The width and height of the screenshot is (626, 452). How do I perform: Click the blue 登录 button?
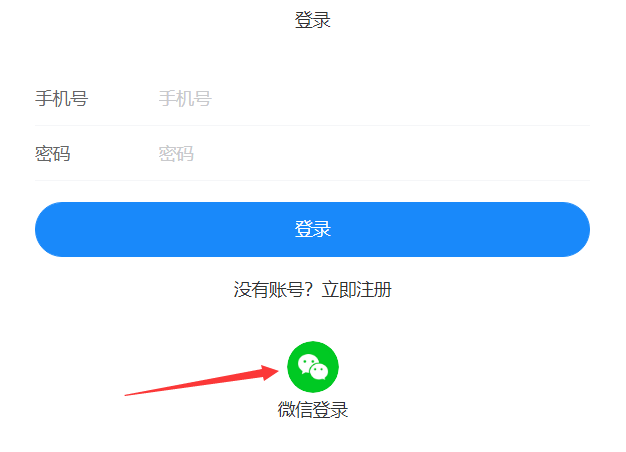(312, 230)
